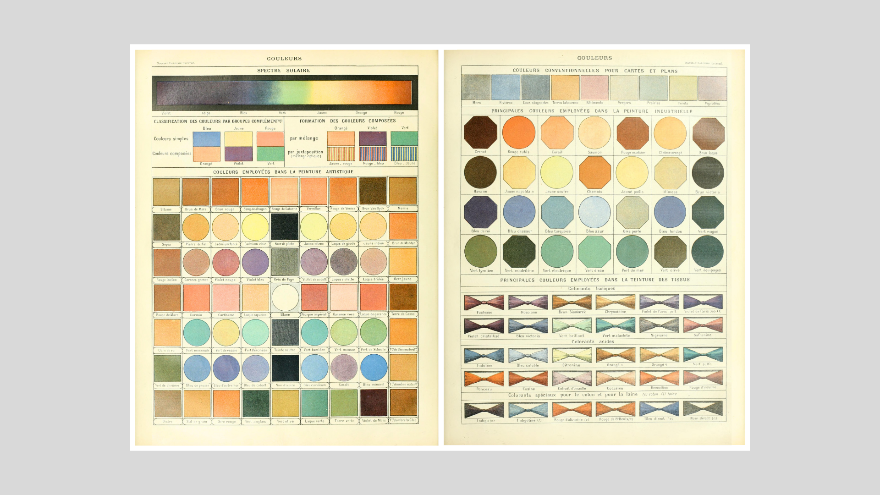Pick the pale Bleu azur circle swatch
880x495 pixels.
594,212
